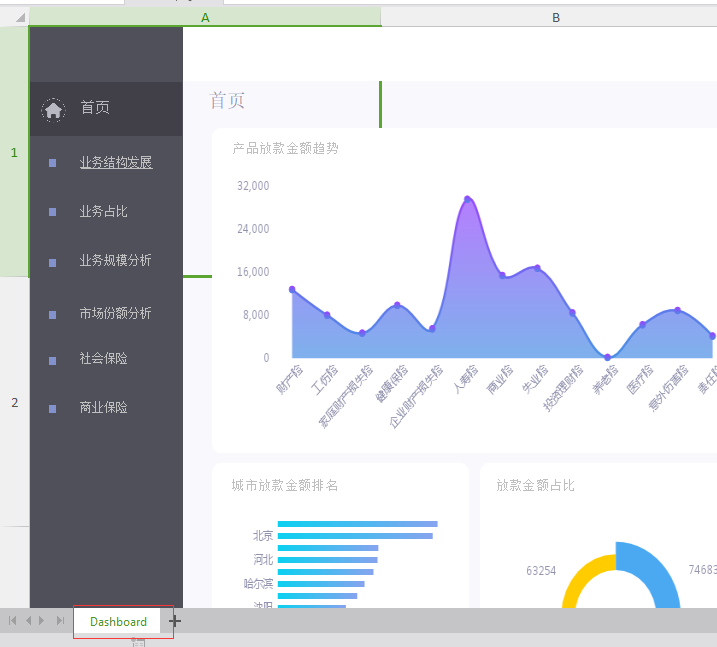717x647 pixels.
Task: Click square bullet beside 社会保险
Action: tap(52, 359)
